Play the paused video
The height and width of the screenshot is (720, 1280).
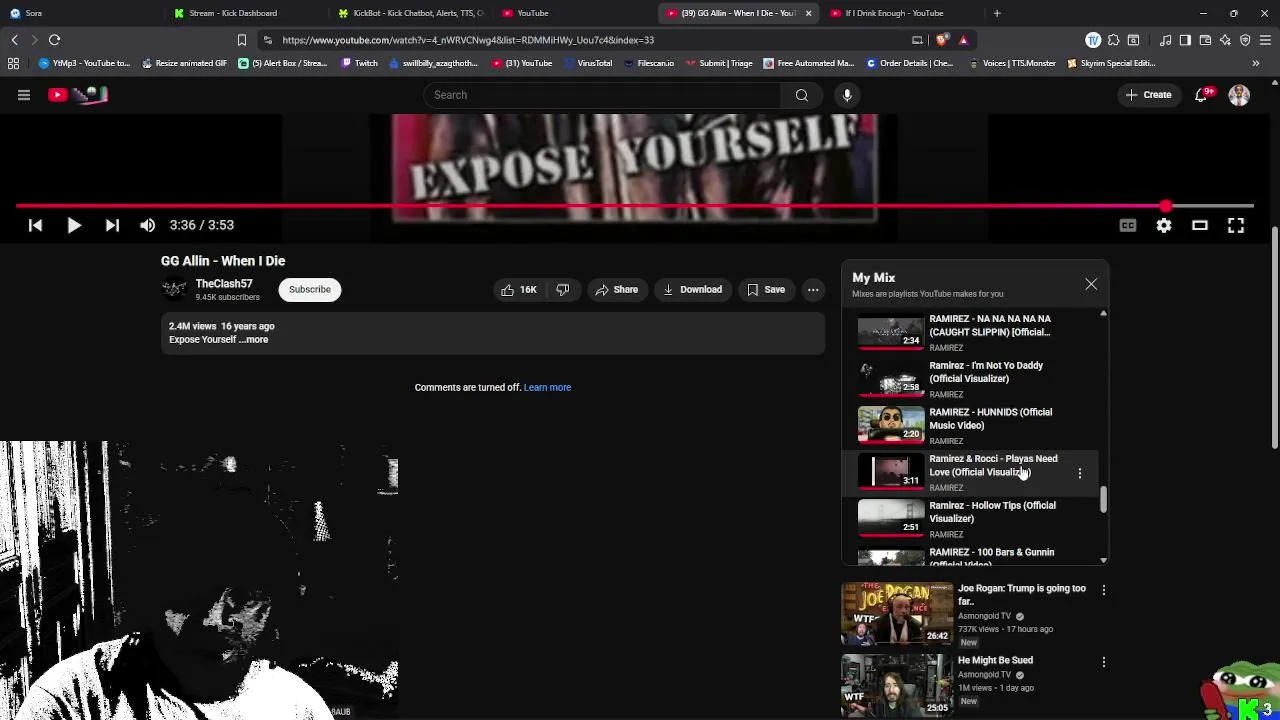74,226
